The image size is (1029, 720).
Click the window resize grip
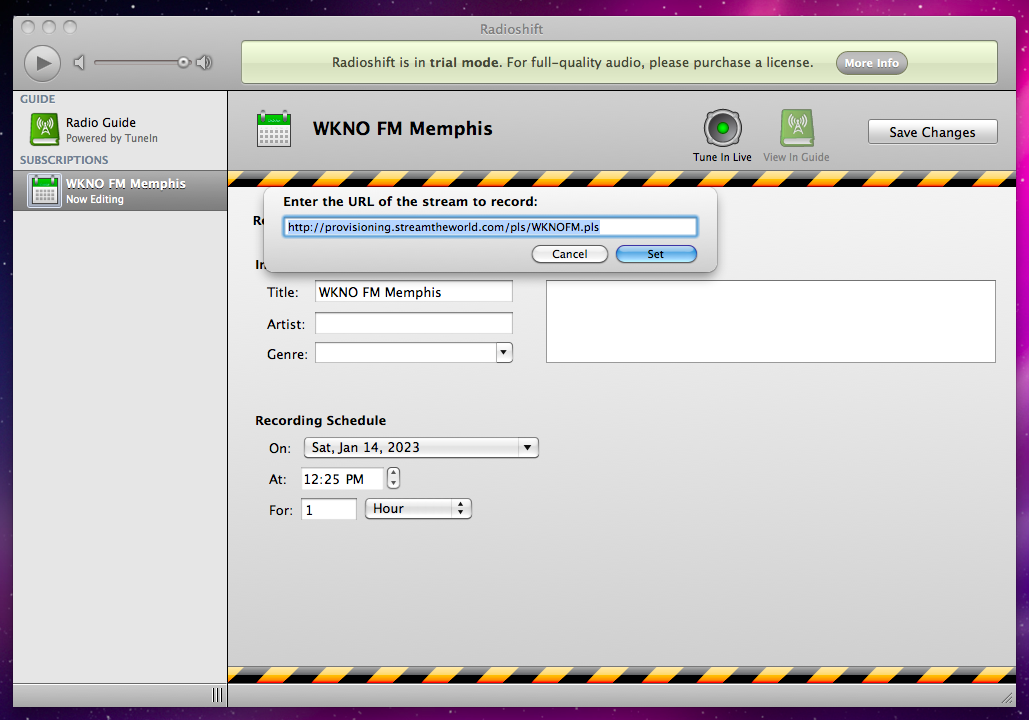pyautogui.click(x=1007, y=698)
